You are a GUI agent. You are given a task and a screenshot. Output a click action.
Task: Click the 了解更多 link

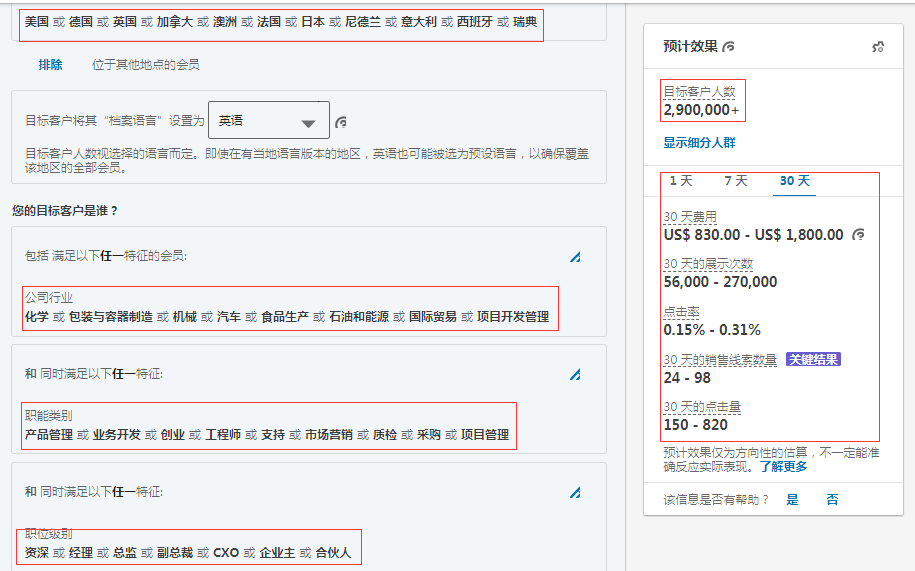coord(783,467)
